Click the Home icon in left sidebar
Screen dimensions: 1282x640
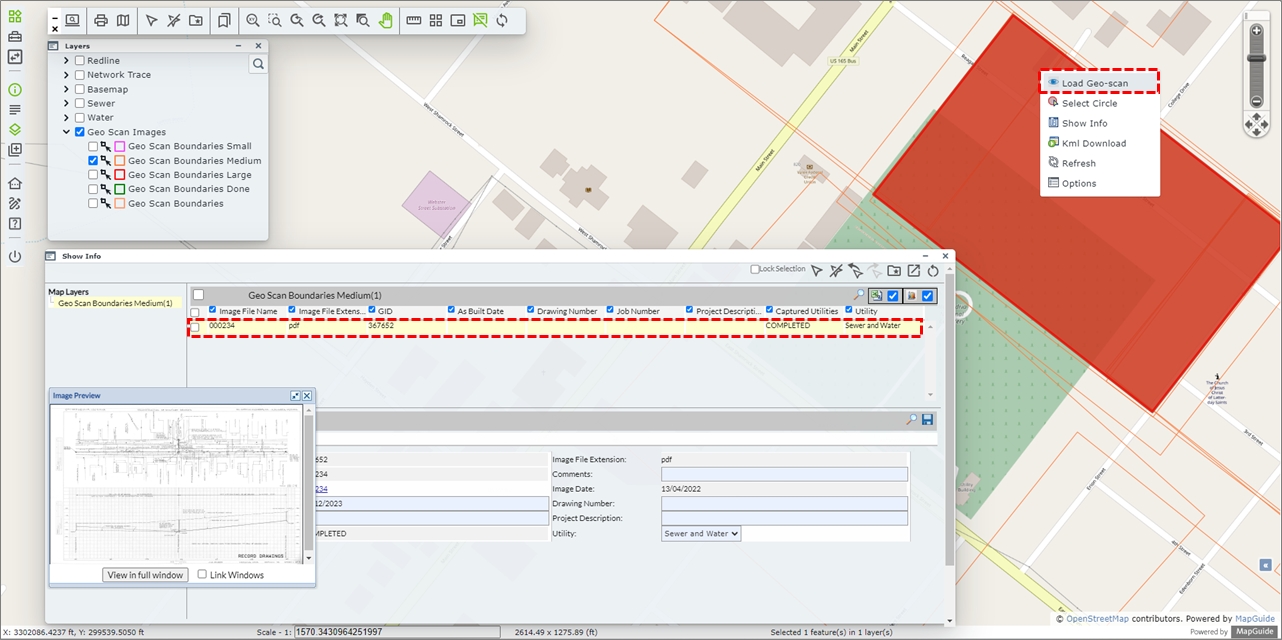coord(15,184)
